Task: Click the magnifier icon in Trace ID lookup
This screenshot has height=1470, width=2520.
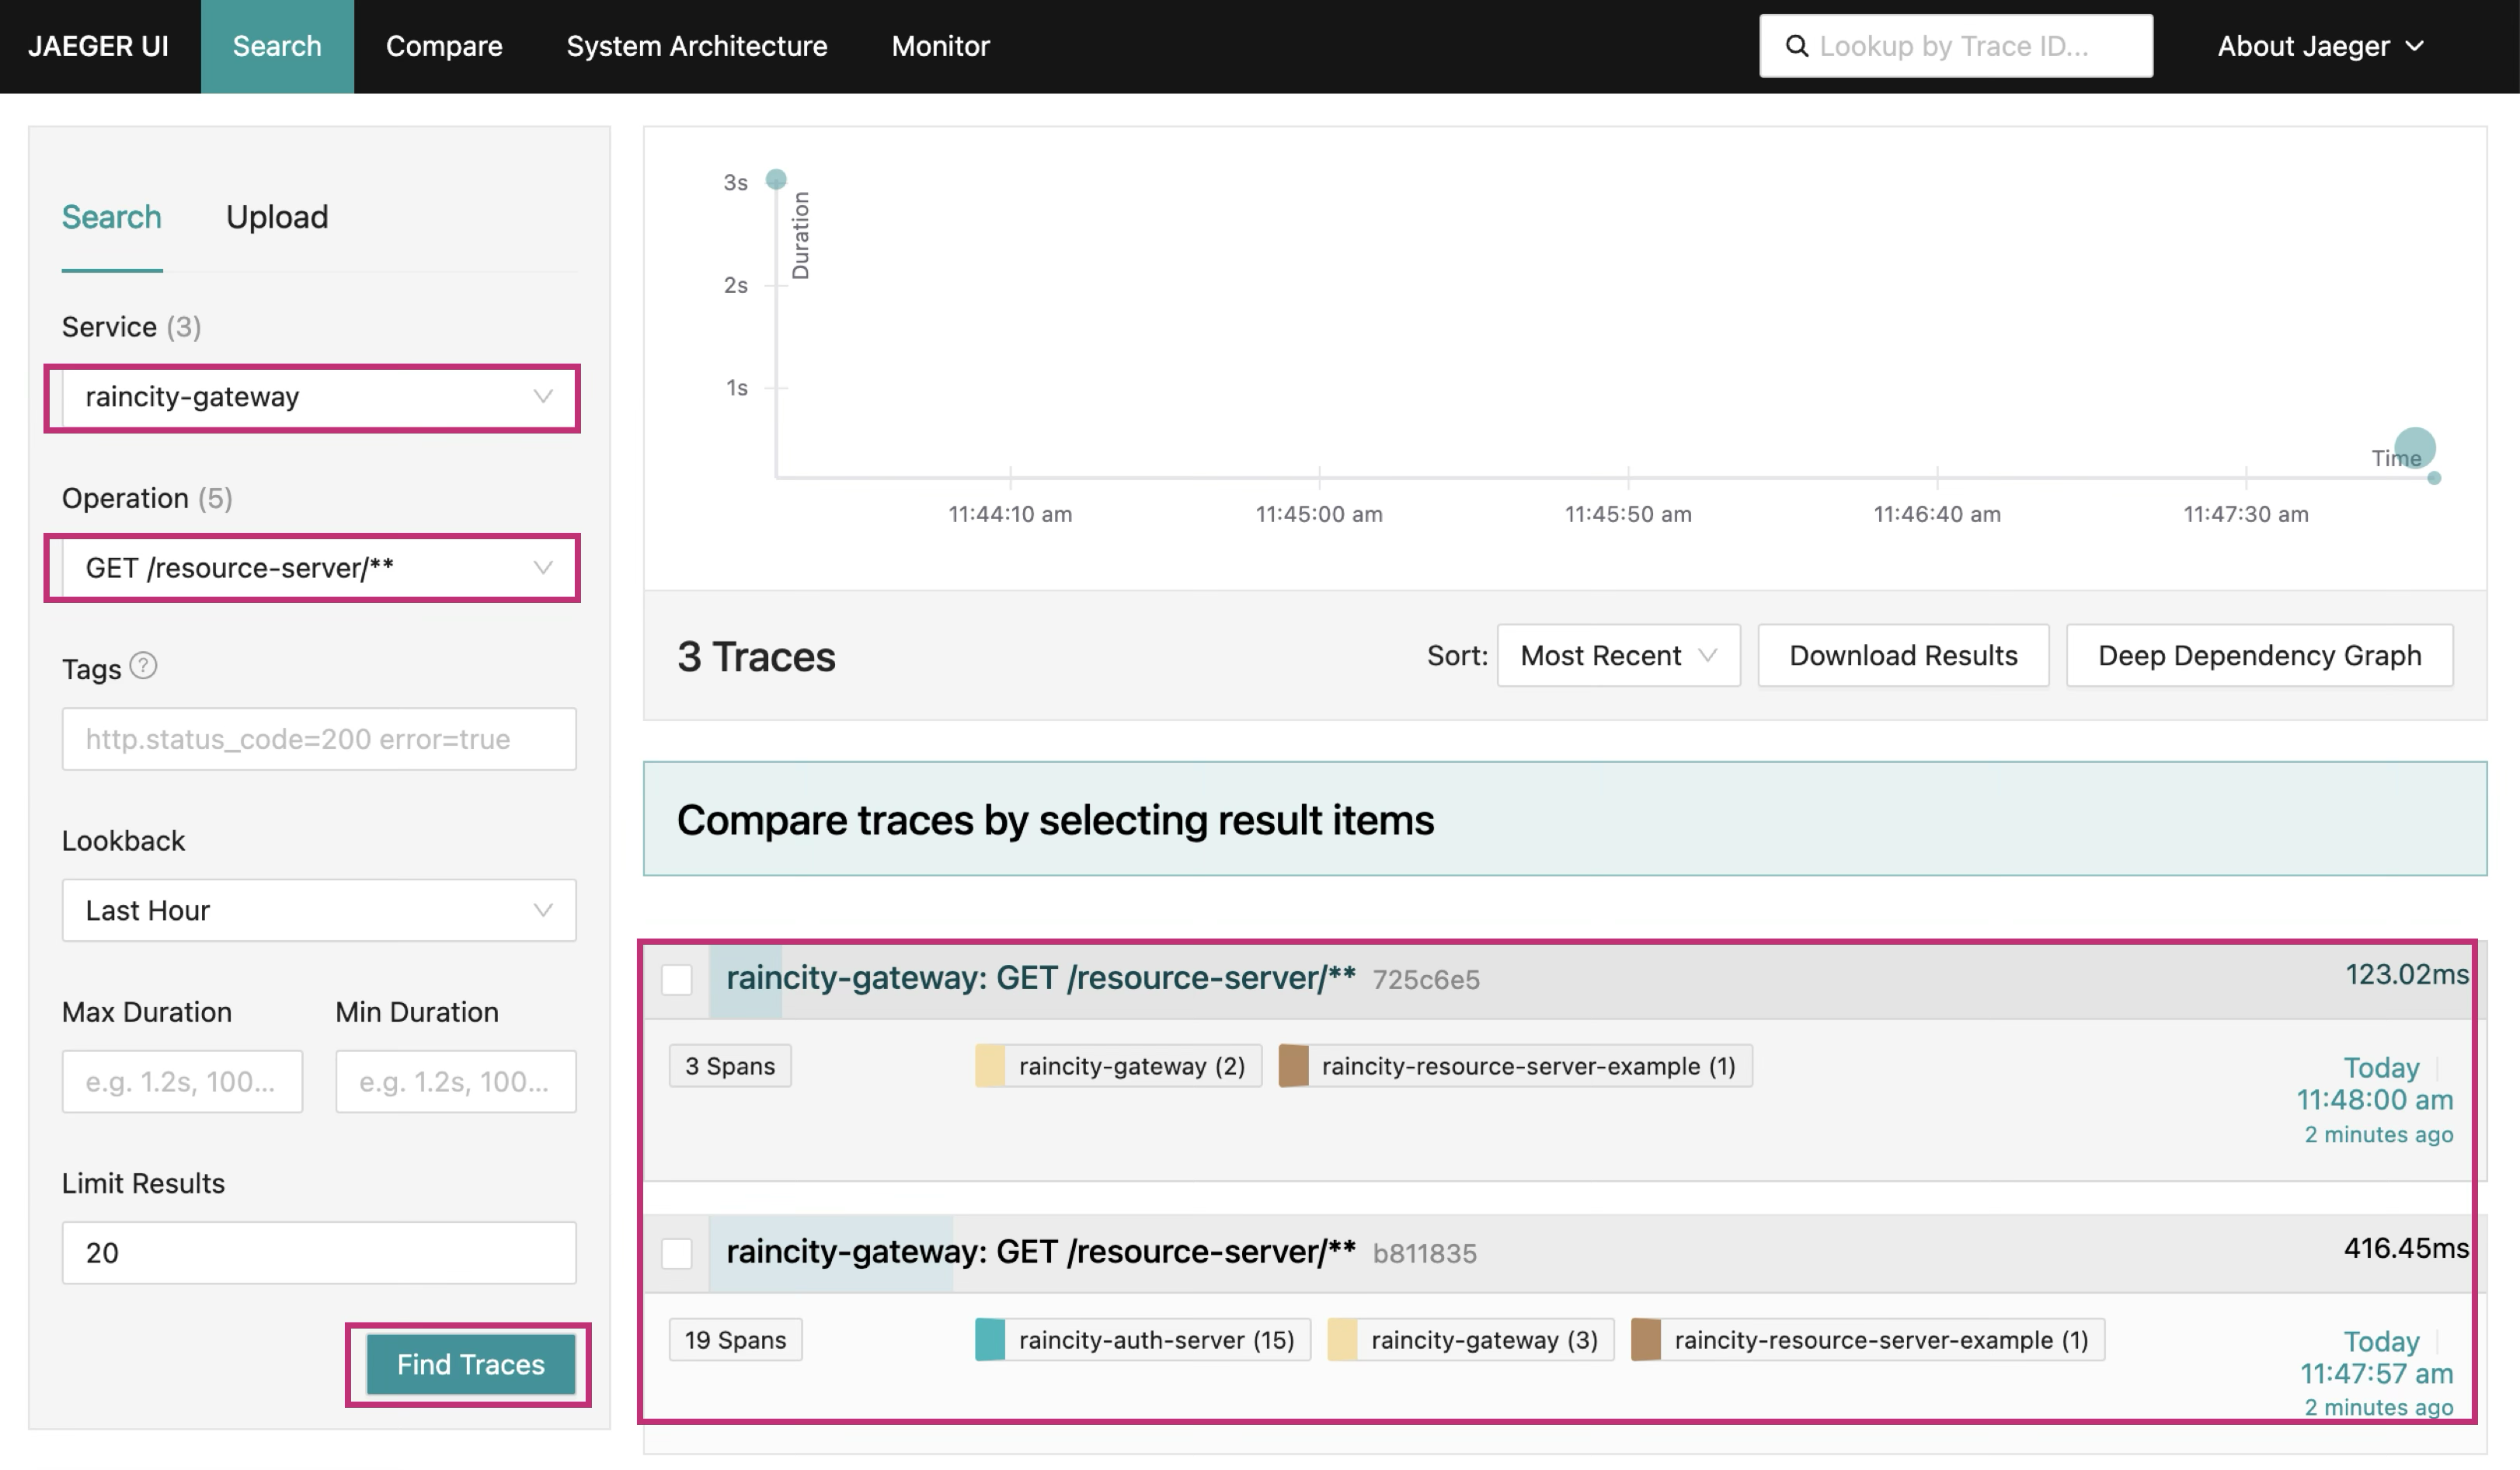Action: click(x=1796, y=46)
